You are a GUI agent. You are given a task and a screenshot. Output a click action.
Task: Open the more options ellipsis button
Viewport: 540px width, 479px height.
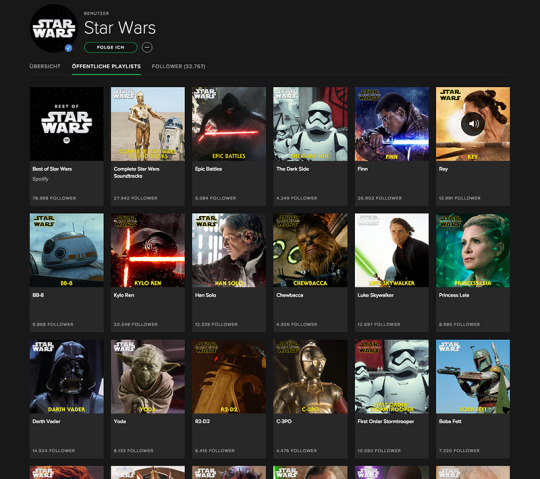147,47
